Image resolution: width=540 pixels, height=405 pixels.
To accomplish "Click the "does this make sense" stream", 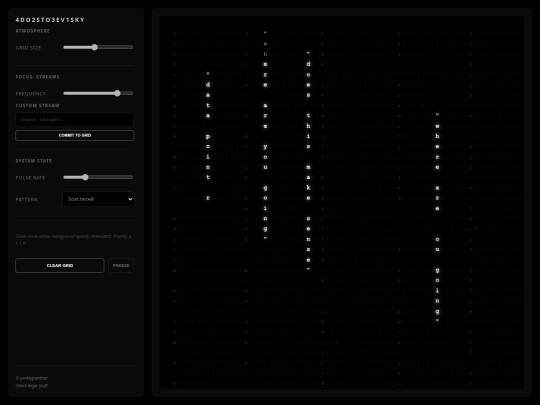I will click(x=308, y=161).
